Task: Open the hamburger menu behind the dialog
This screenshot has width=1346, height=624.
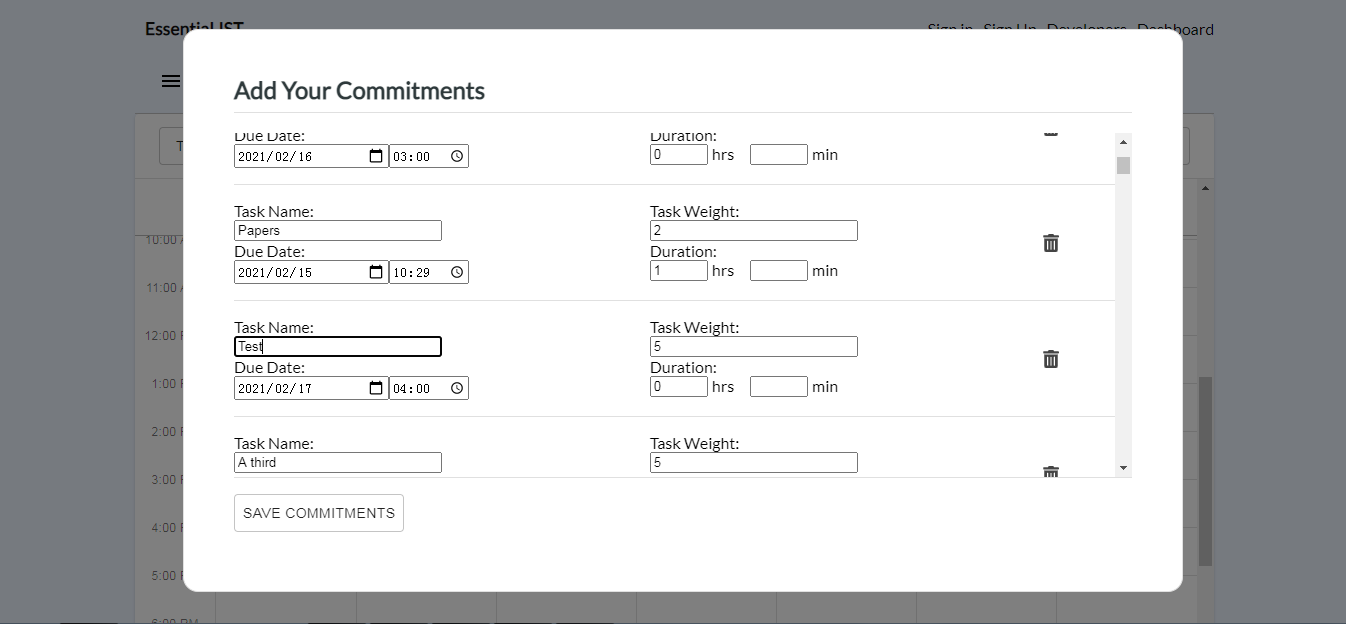Action: [171, 81]
